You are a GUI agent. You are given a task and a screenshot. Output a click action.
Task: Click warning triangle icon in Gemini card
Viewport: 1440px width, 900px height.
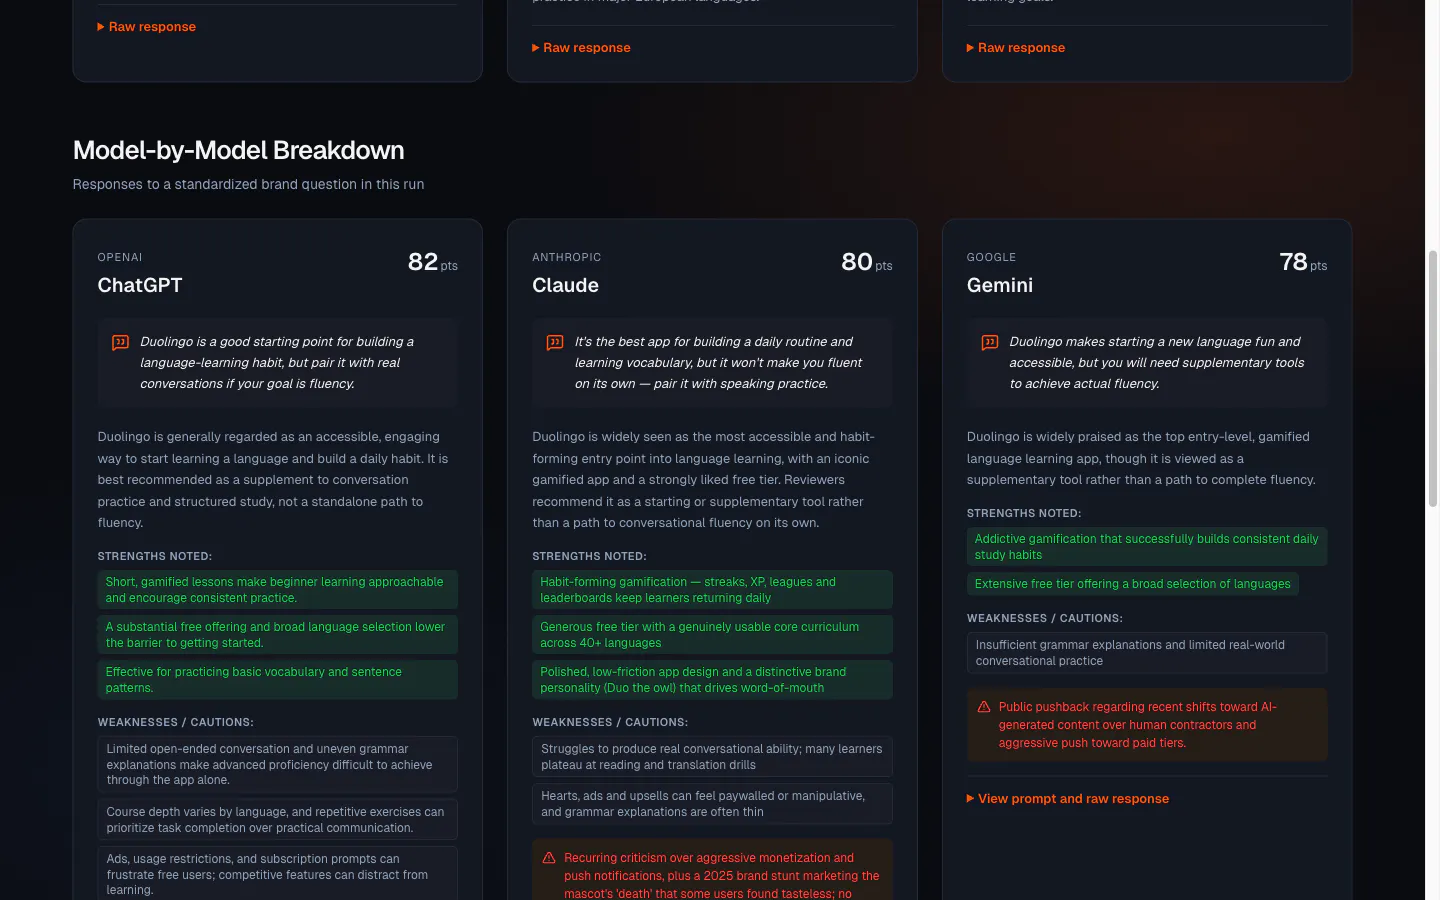[984, 707]
